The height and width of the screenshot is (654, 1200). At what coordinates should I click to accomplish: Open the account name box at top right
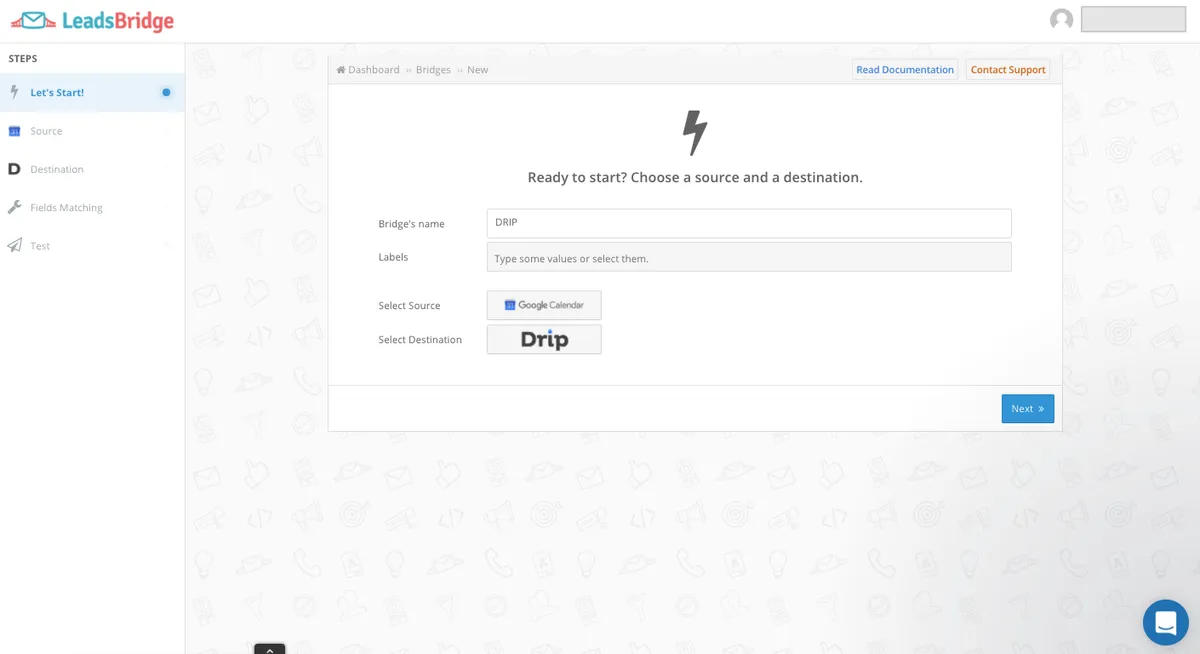tap(1133, 19)
